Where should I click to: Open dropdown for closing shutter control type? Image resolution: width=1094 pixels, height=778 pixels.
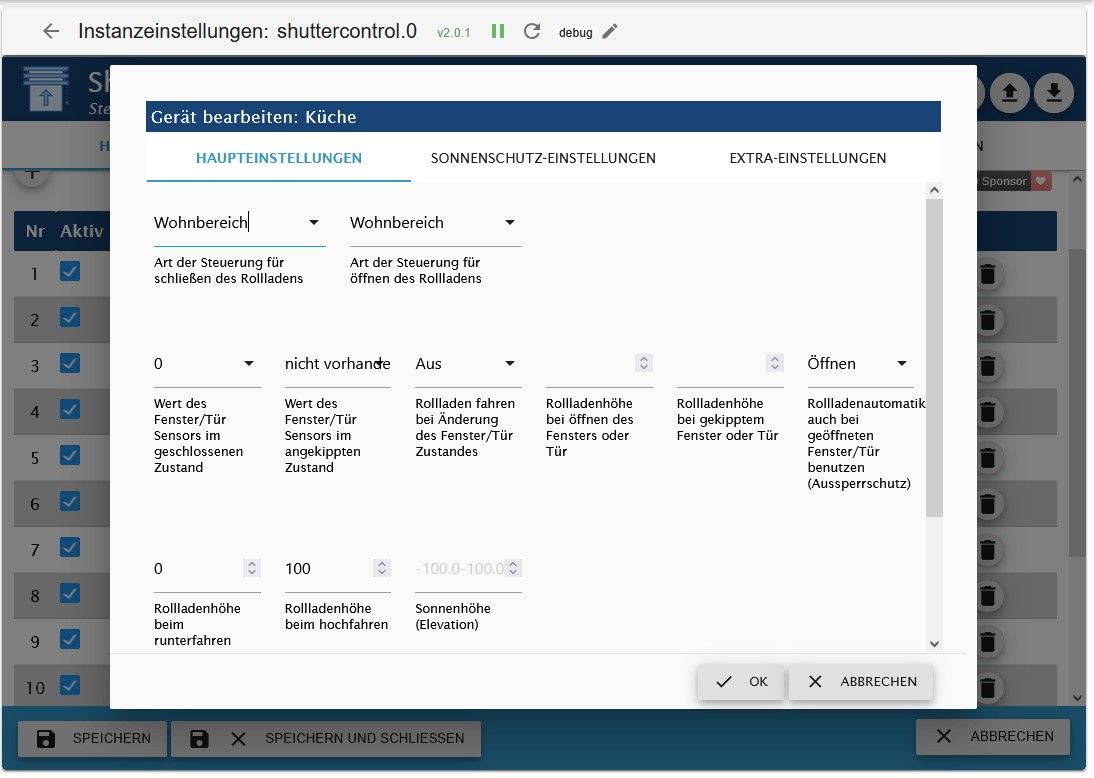pos(239,223)
